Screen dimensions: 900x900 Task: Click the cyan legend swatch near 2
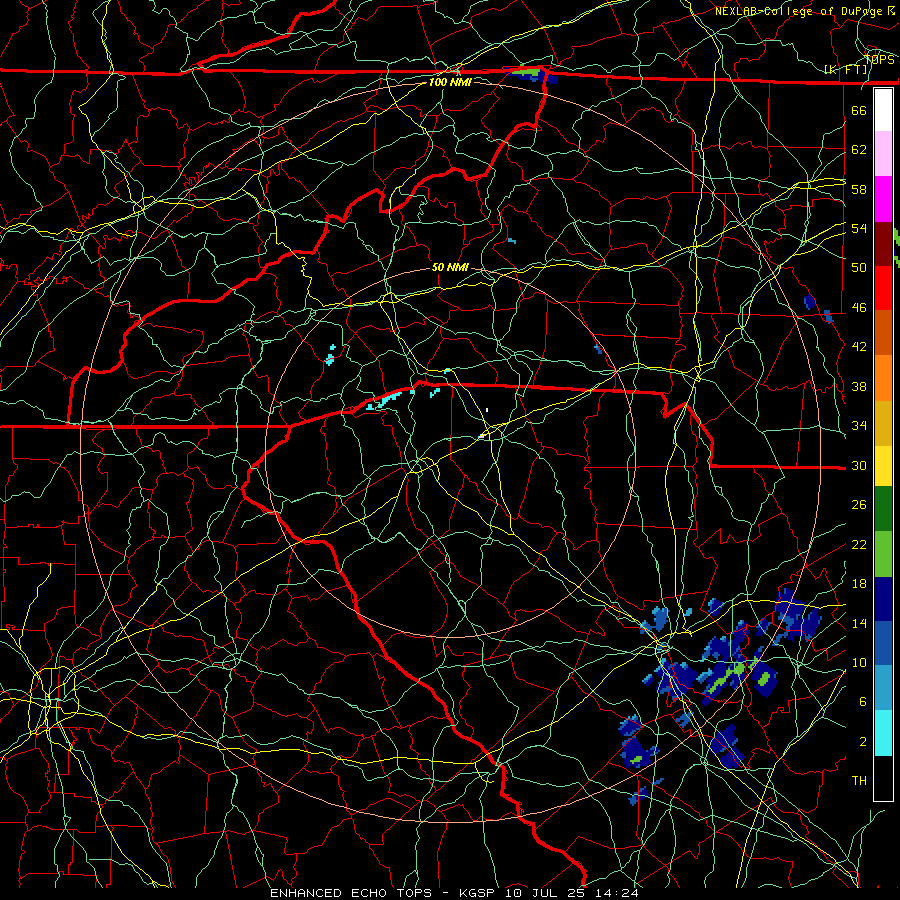[x=883, y=733]
